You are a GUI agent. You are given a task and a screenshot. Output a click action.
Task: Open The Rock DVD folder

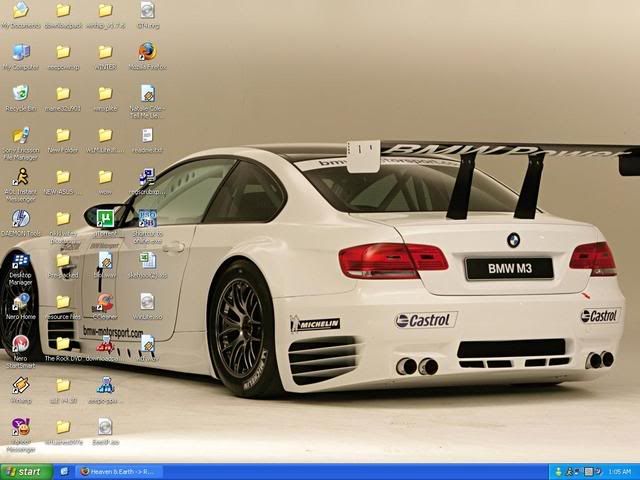(63, 344)
